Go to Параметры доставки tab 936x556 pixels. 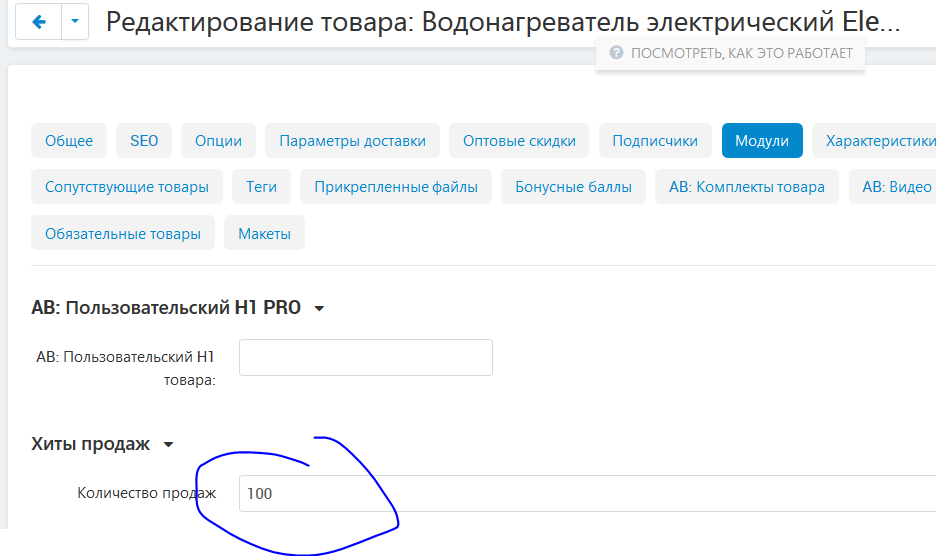(x=352, y=140)
